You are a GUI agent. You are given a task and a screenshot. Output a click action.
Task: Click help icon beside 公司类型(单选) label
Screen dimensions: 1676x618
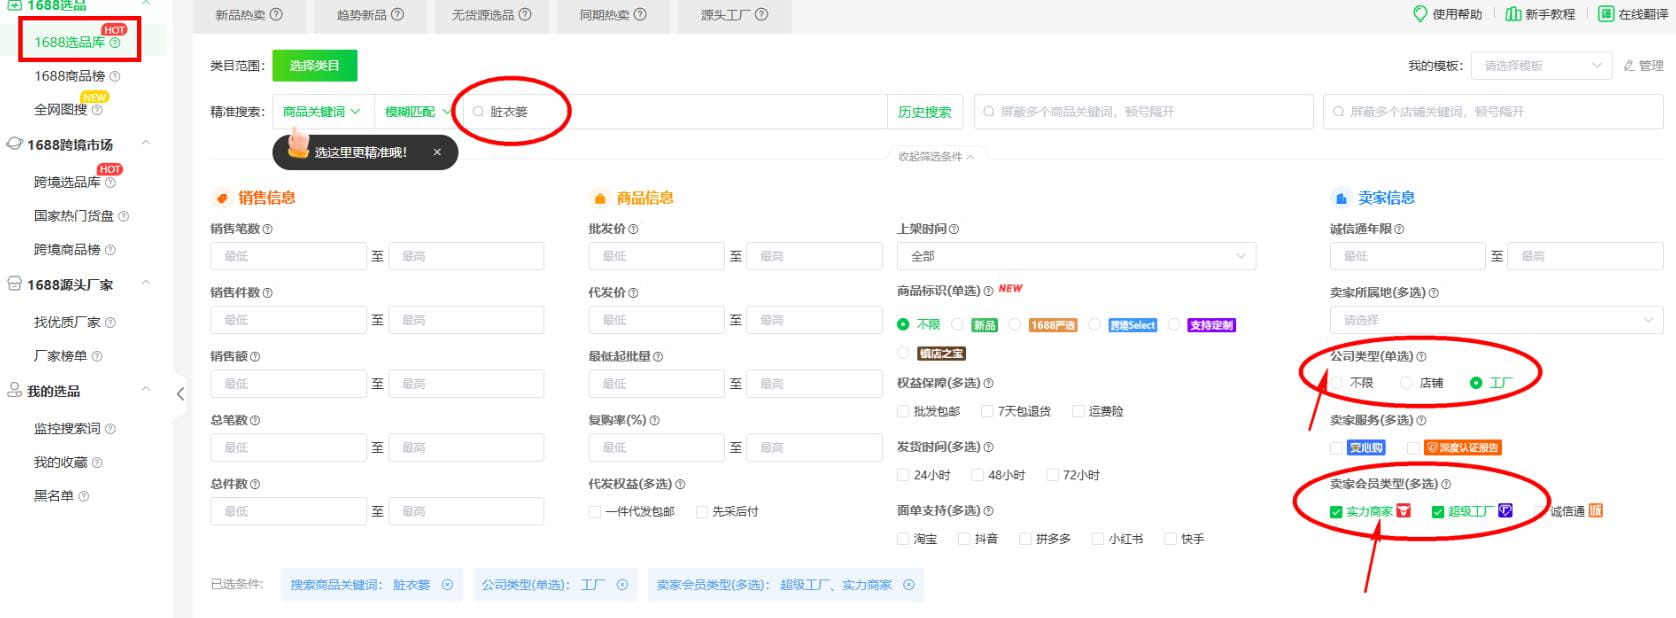coord(1421,357)
